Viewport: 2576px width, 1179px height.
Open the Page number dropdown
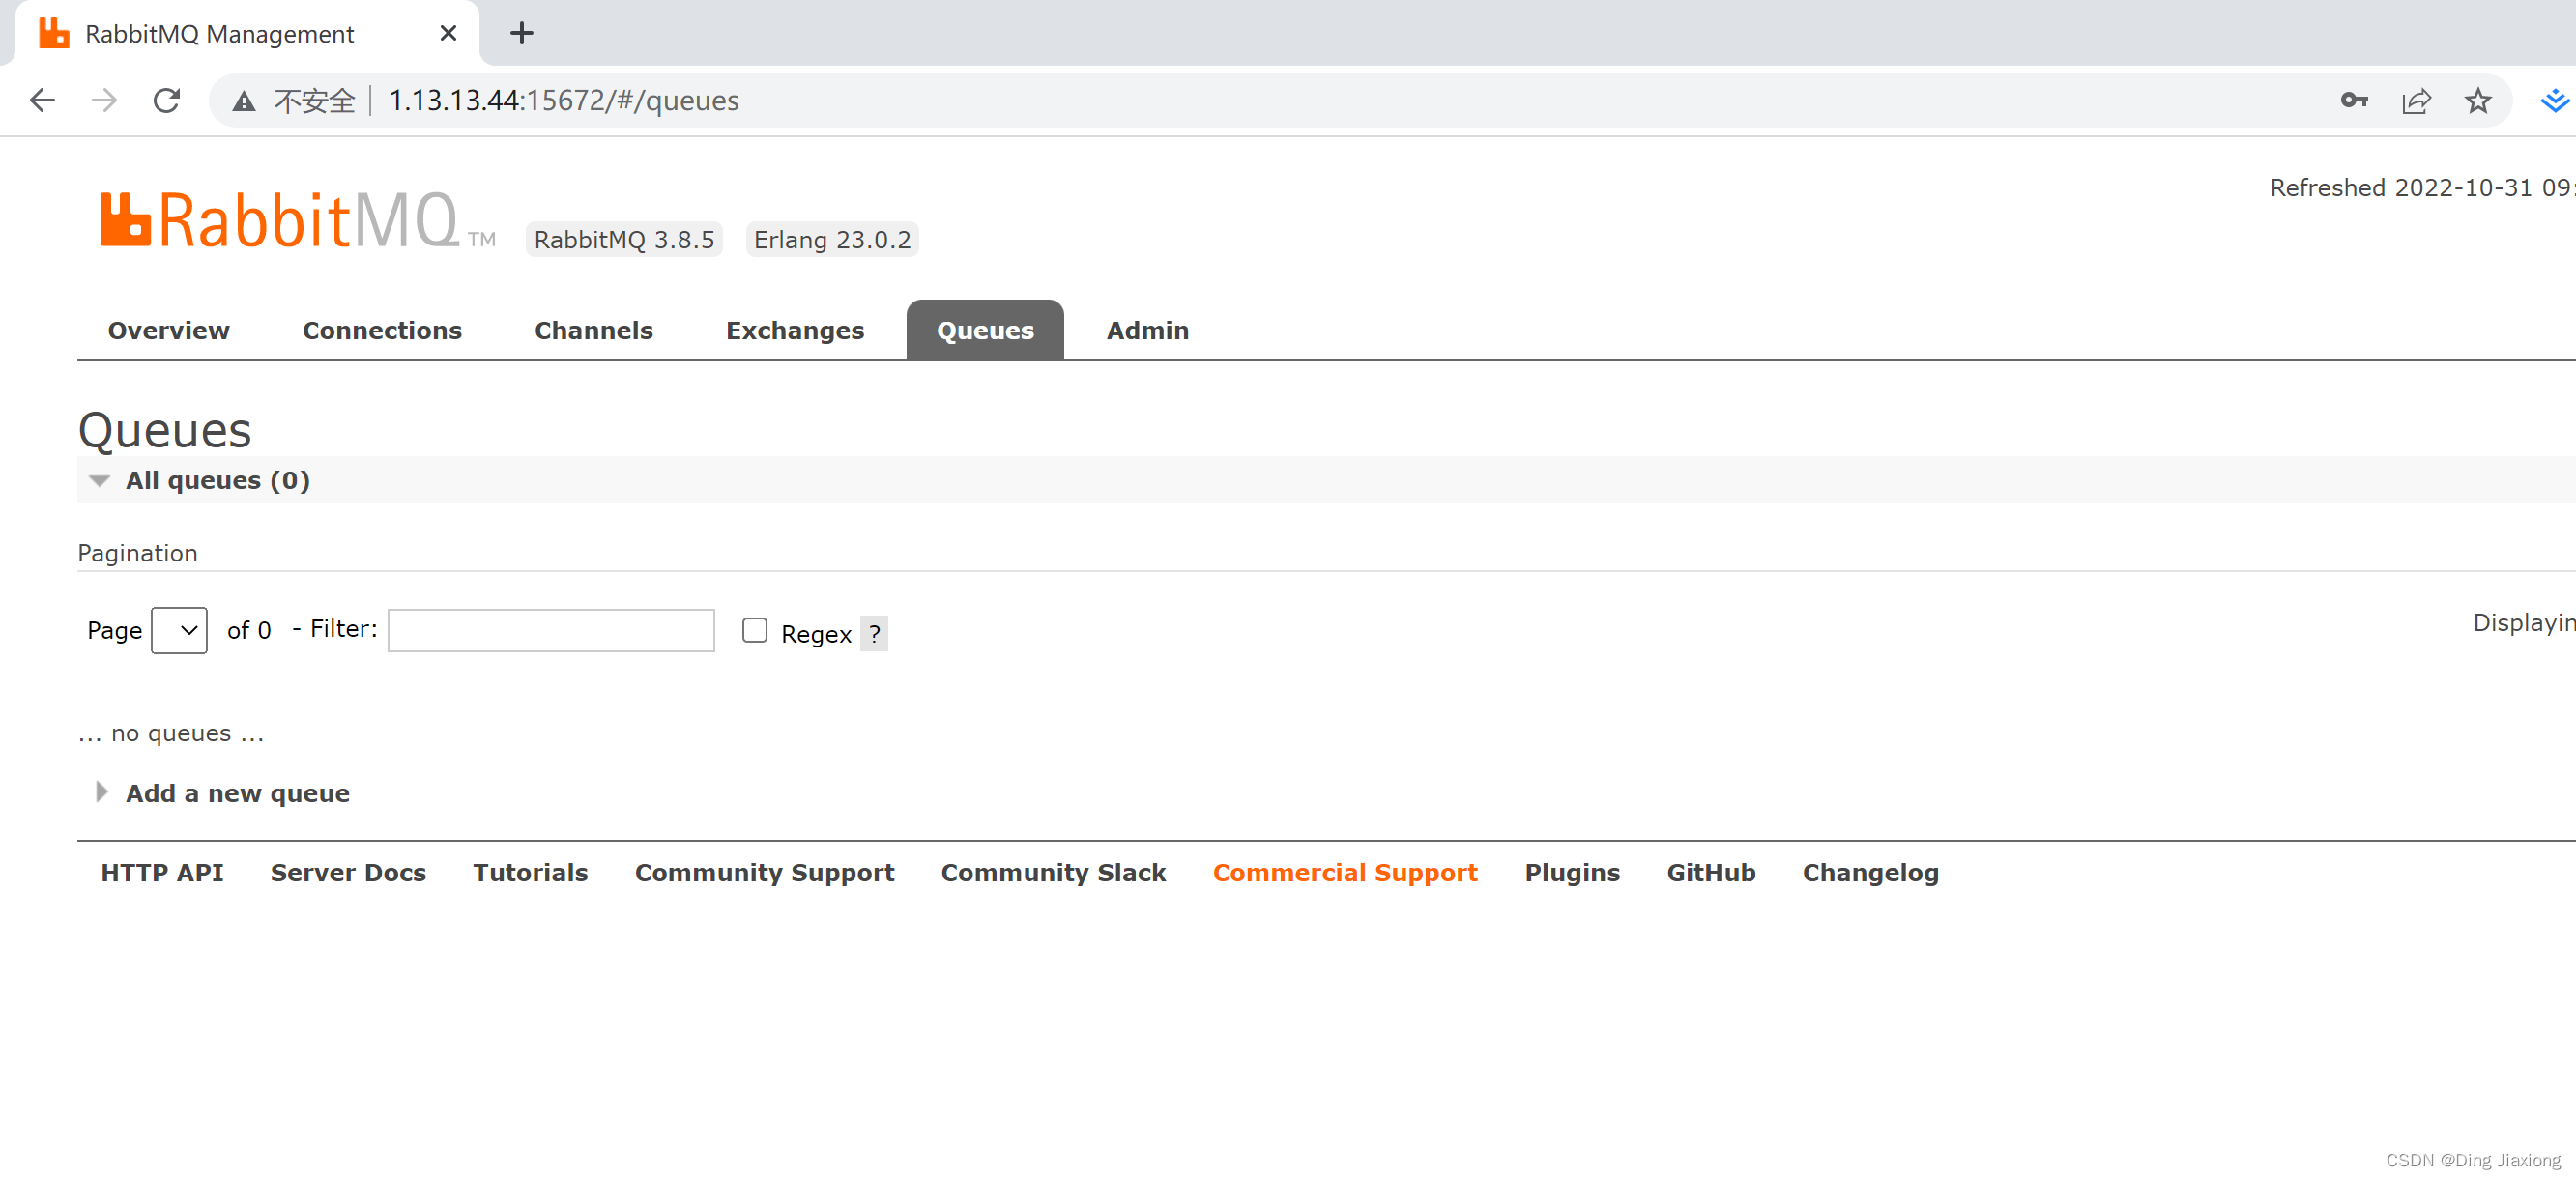178,630
